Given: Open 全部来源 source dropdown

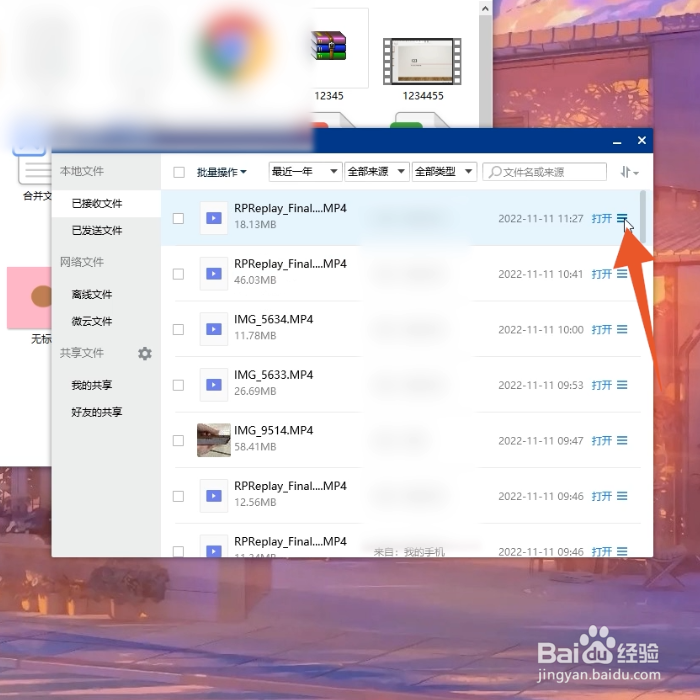Looking at the screenshot, I should pyautogui.click(x=377, y=172).
